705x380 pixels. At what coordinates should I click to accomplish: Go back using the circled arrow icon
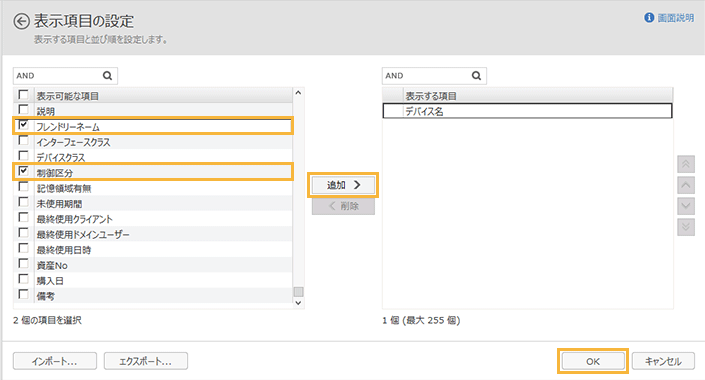[21, 21]
